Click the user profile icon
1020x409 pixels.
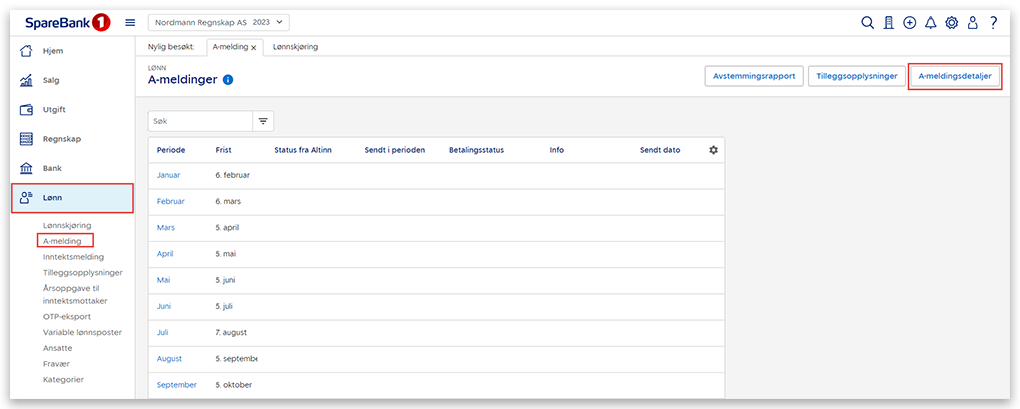point(972,23)
